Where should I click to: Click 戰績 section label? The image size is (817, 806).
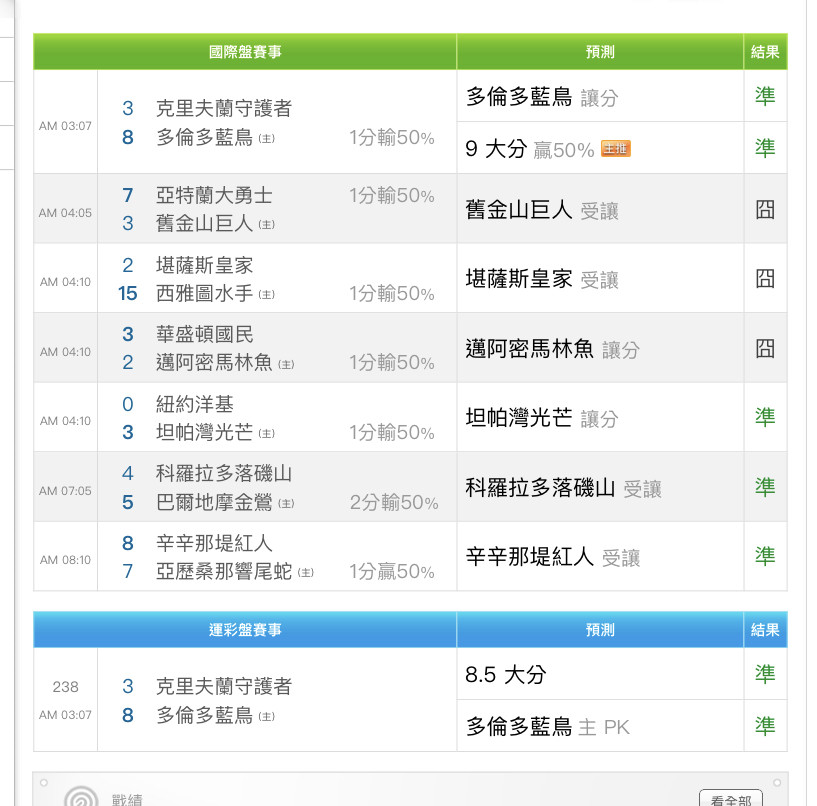[x=127, y=800]
